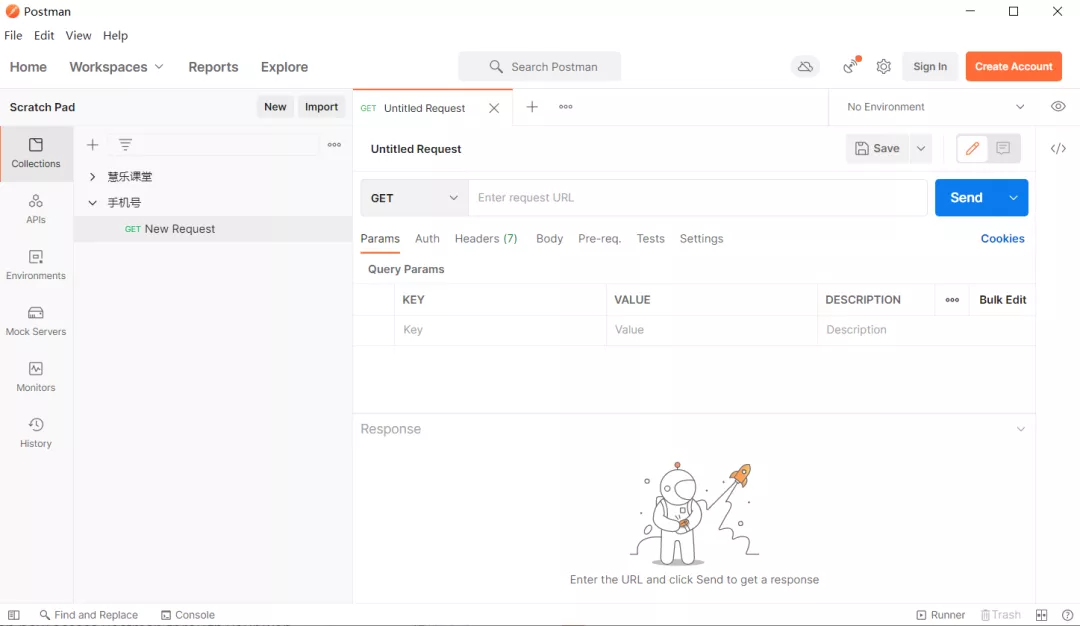Open the No Environment dropdown
This screenshot has width=1080, height=626.
935,107
